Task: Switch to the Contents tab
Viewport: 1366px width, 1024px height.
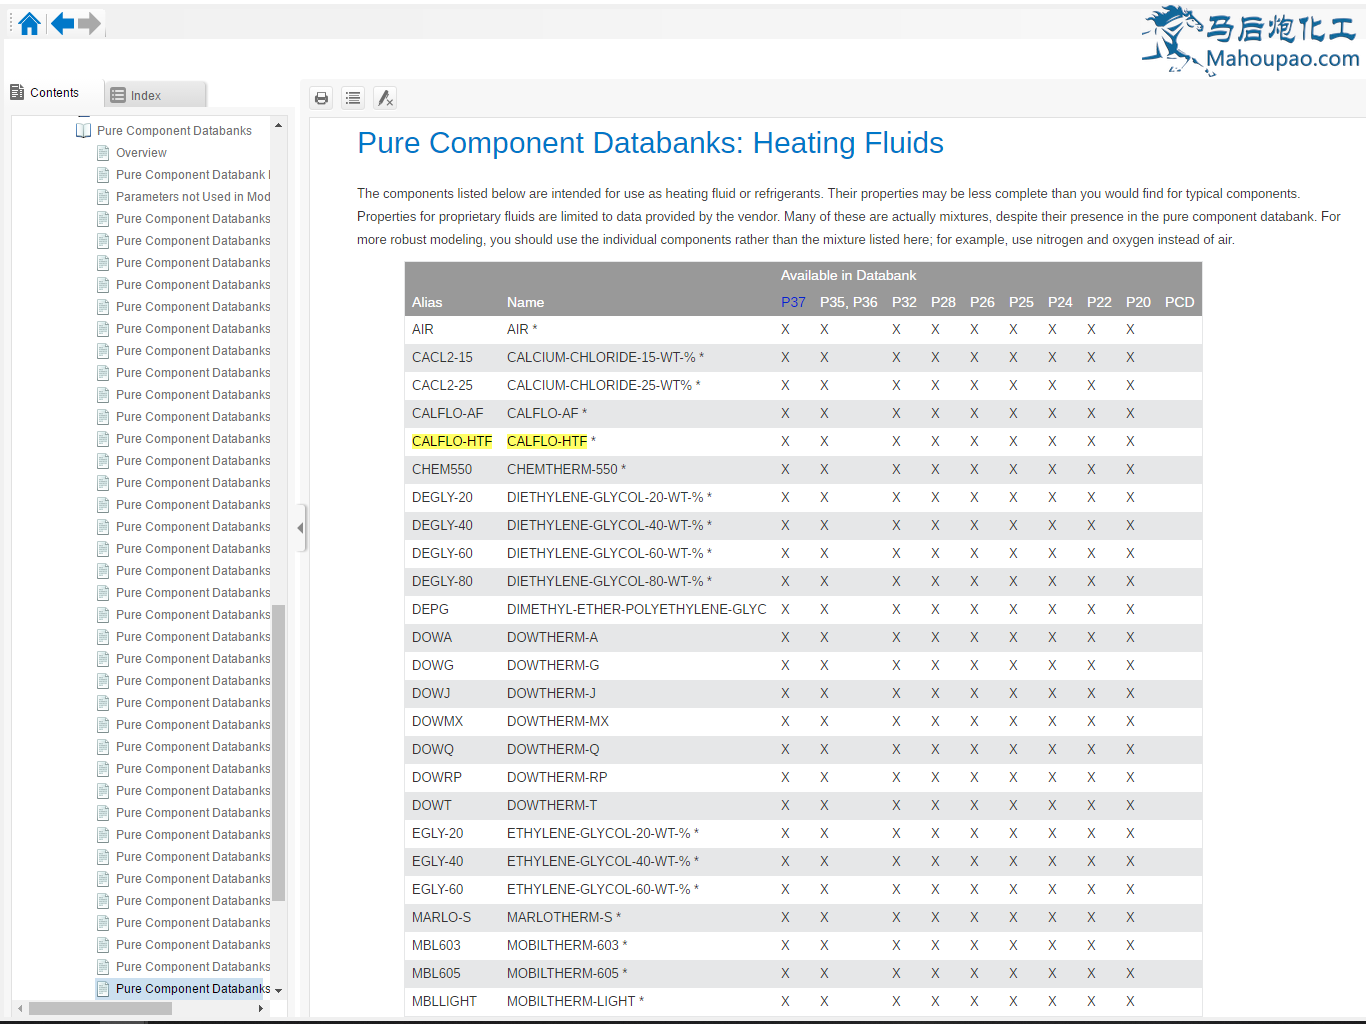Action: pyautogui.click(x=45, y=93)
